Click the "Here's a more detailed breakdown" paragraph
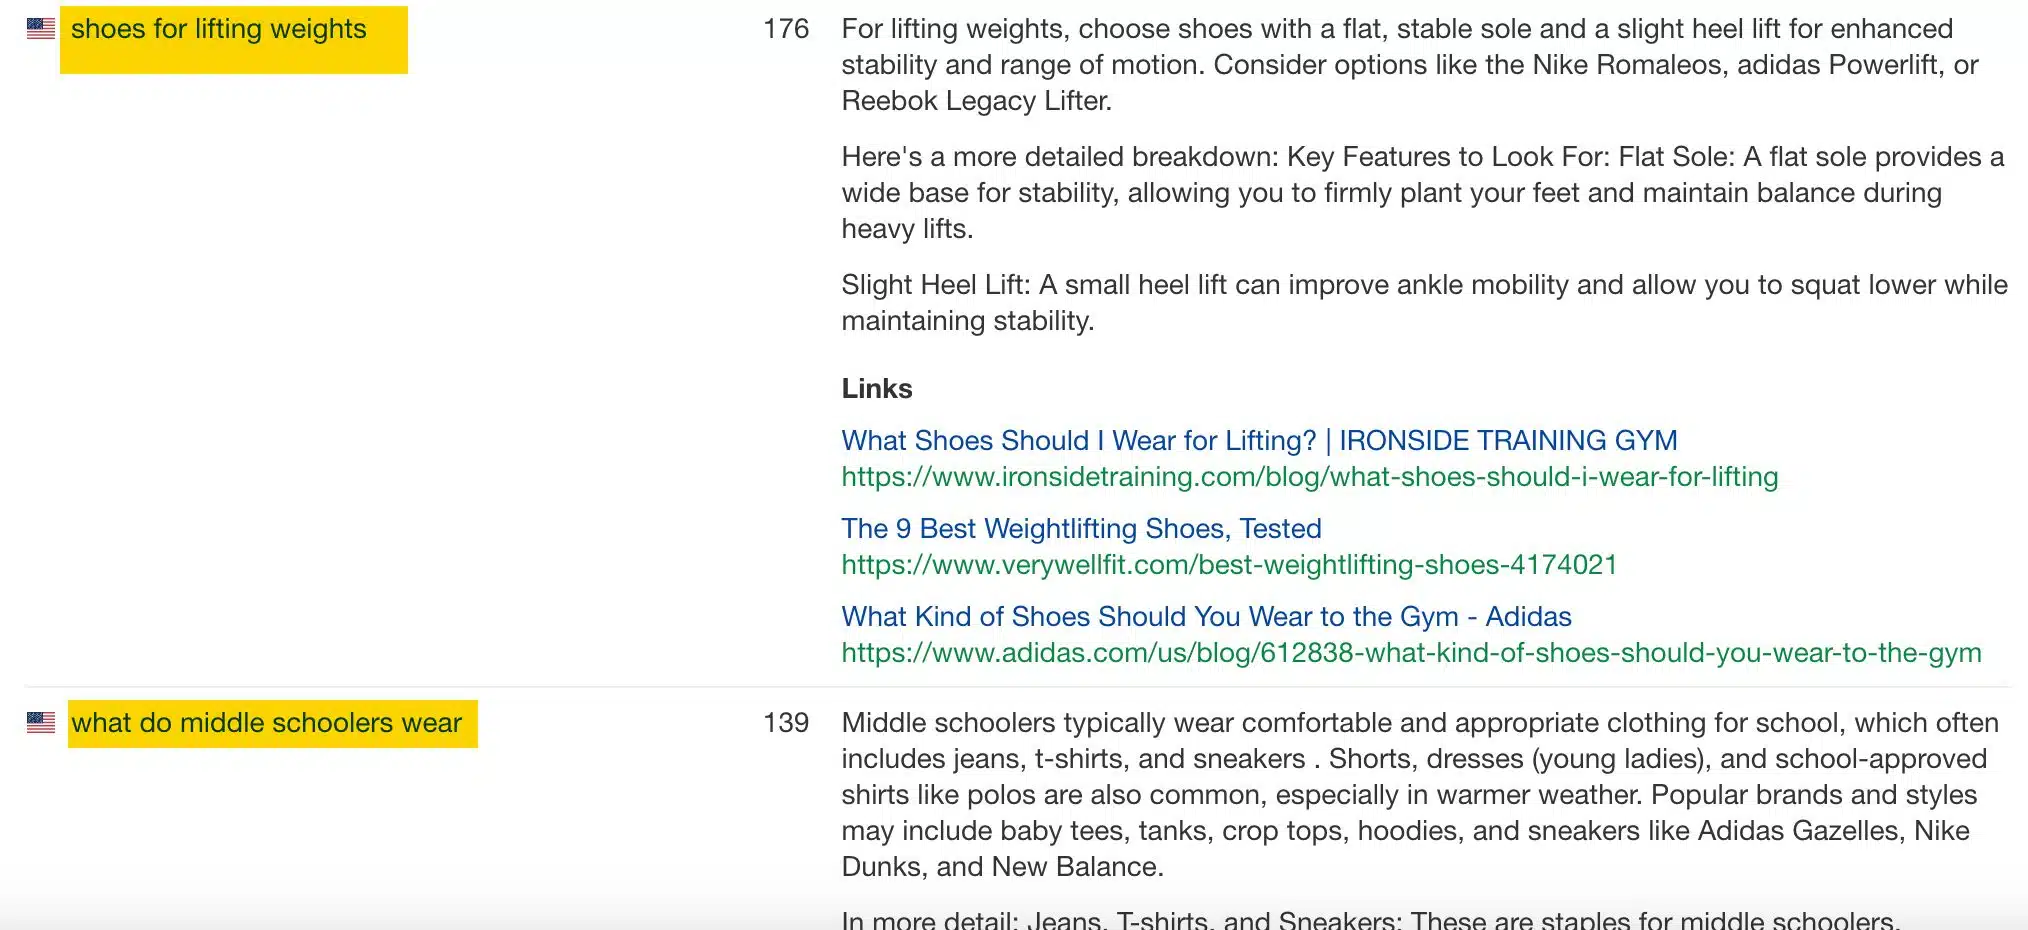This screenshot has width=2028, height=930. pos(1422,192)
